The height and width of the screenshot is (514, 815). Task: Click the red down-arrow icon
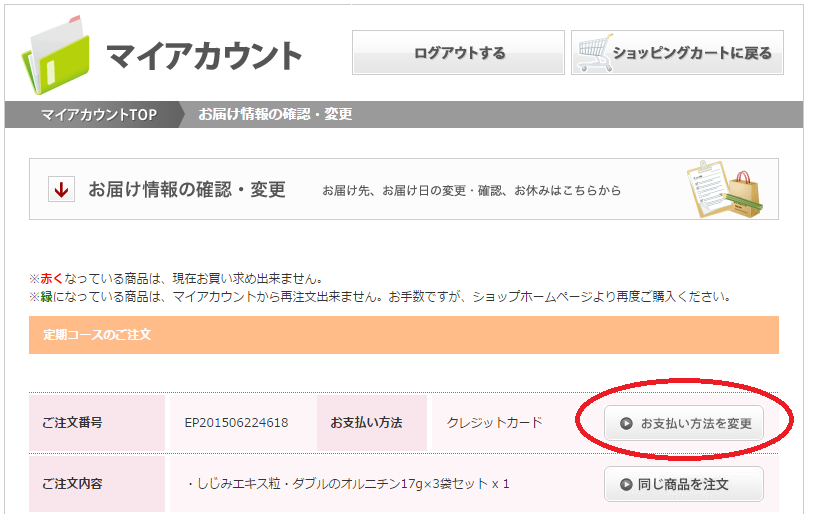tap(61, 189)
